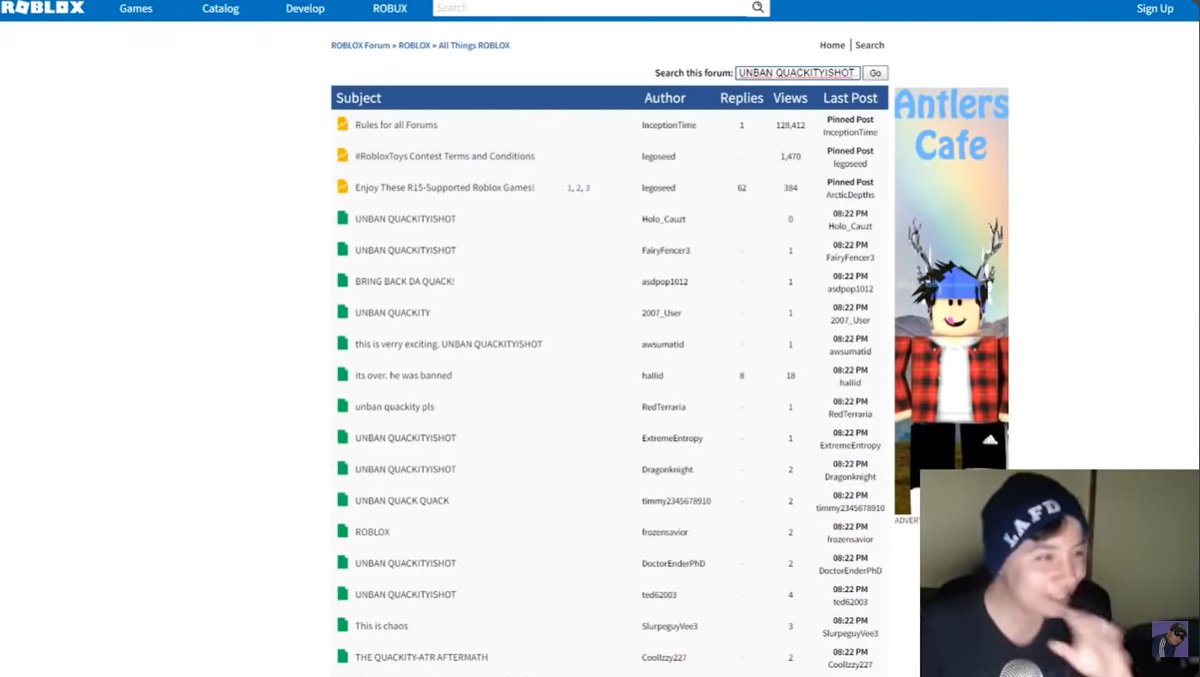Open Enjoy These R15-Supported Roblox Games! thread
The height and width of the screenshot is (677, 1200).
coord(445,188)
